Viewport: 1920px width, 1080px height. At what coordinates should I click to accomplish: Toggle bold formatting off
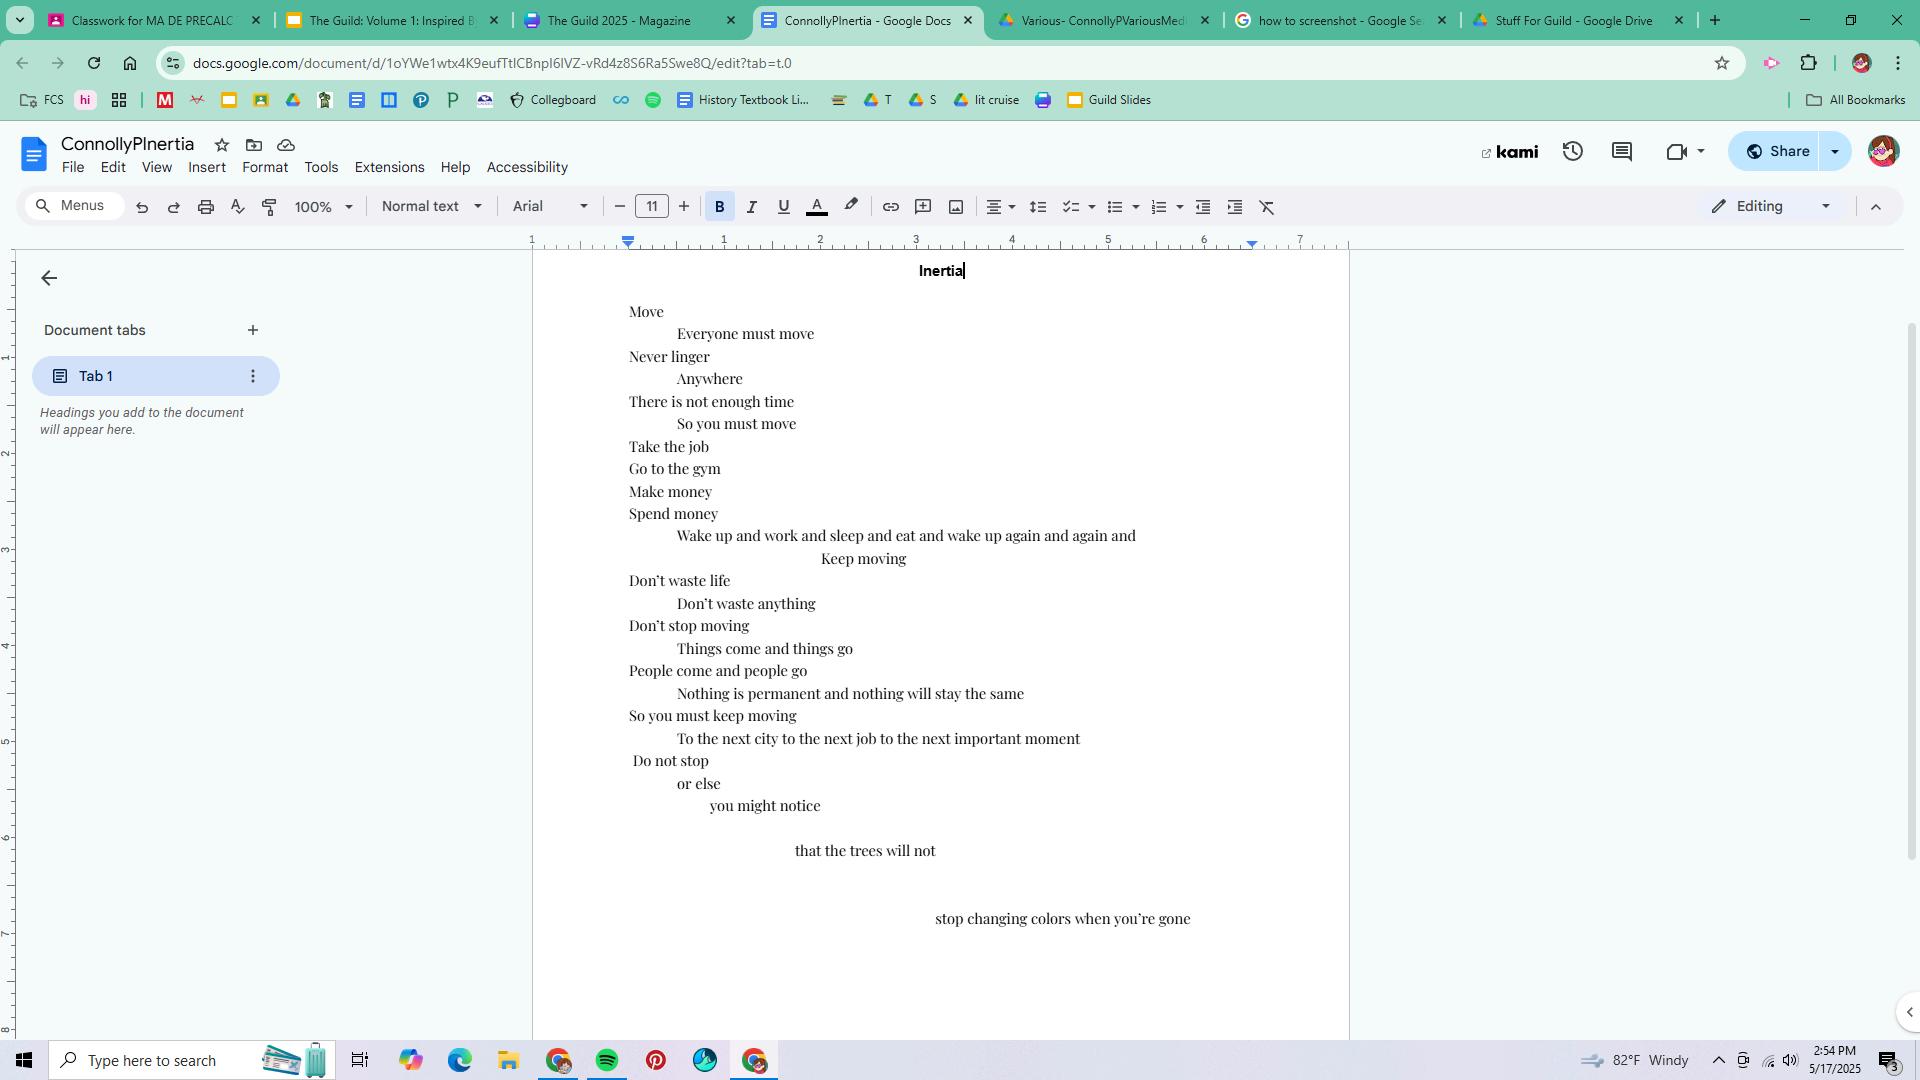719,207
